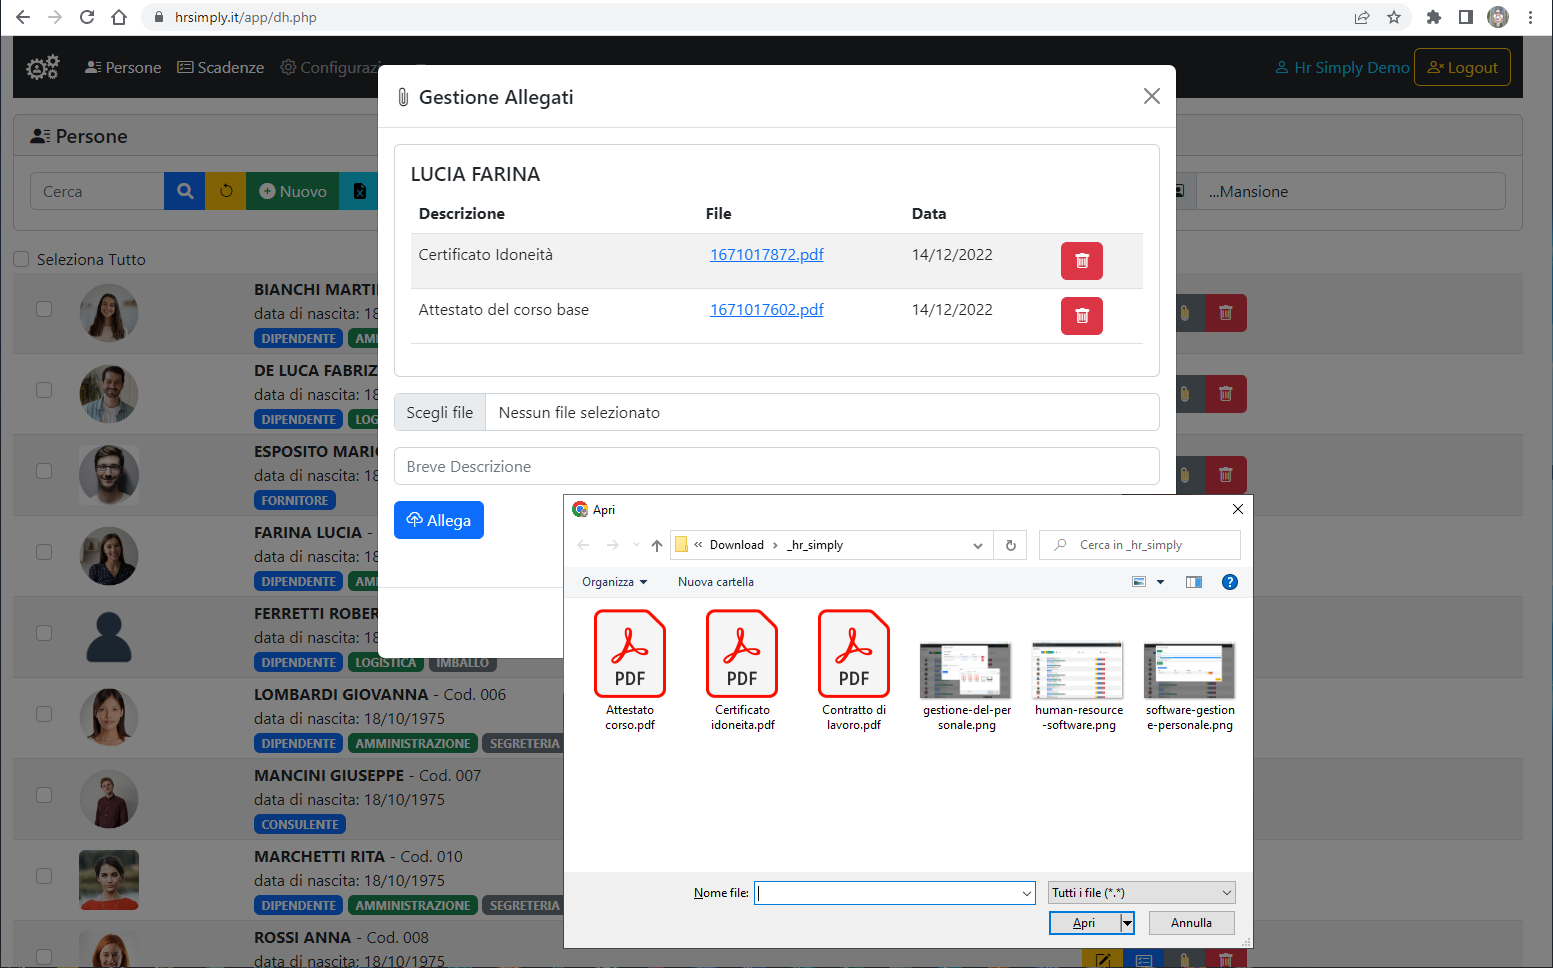
Task: Open the 1671017602.pdf link
Action: click(767, 310)
